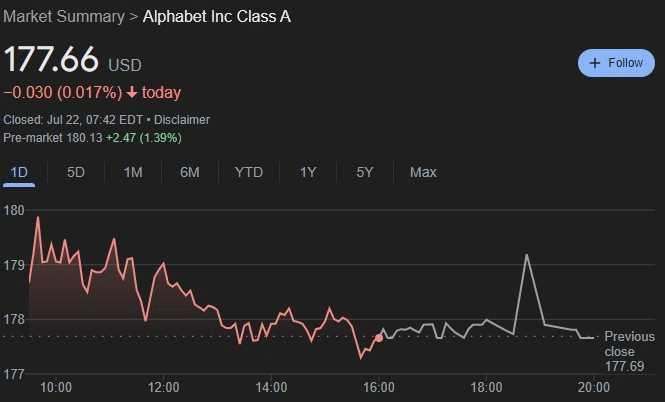Select the 1Y range tab

coord(307,172)
